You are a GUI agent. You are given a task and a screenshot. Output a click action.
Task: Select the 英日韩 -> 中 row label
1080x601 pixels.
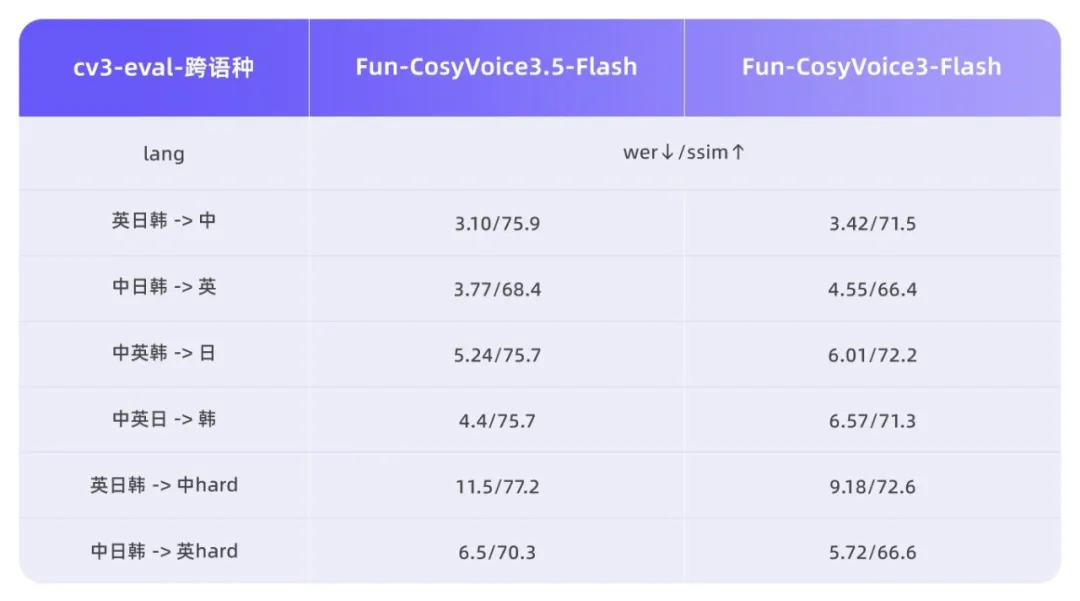point(164,221)
